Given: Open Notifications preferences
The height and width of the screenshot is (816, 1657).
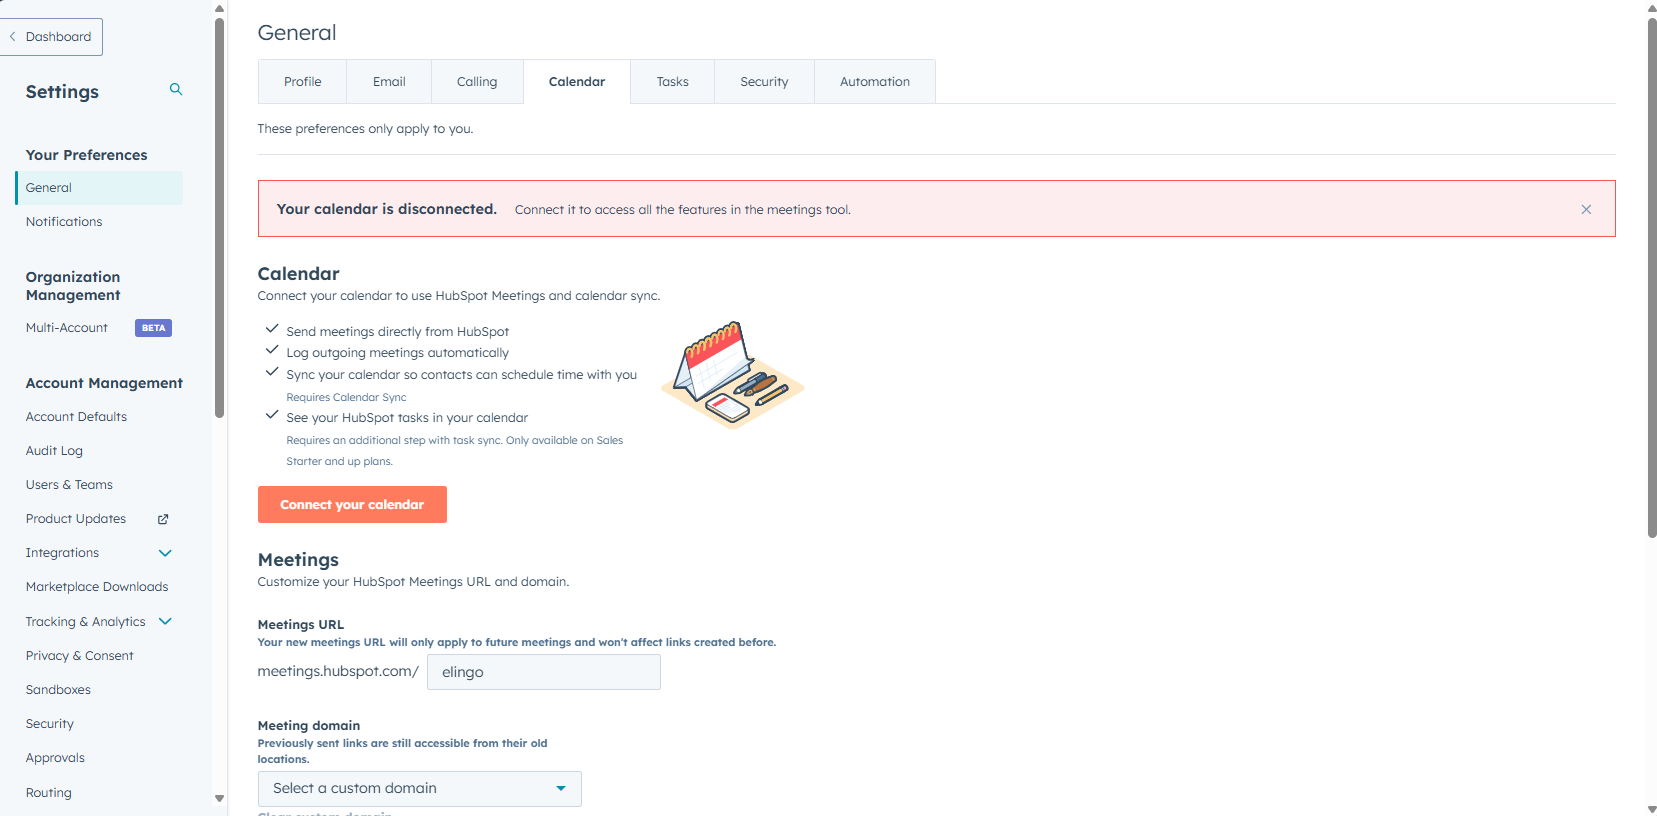Looking at the screenshot, I should pyautogui.click(x=64, y=222).
